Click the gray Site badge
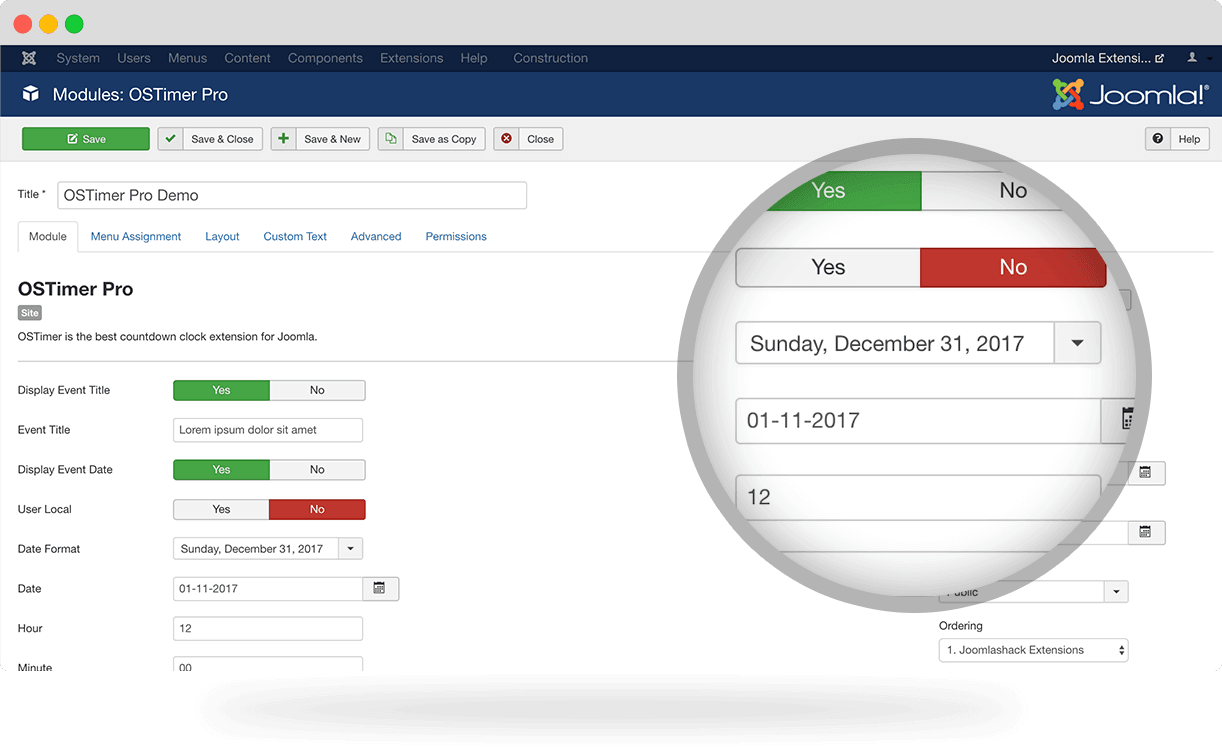Screen dimensions: 1222x748 (x=30, y=313)
